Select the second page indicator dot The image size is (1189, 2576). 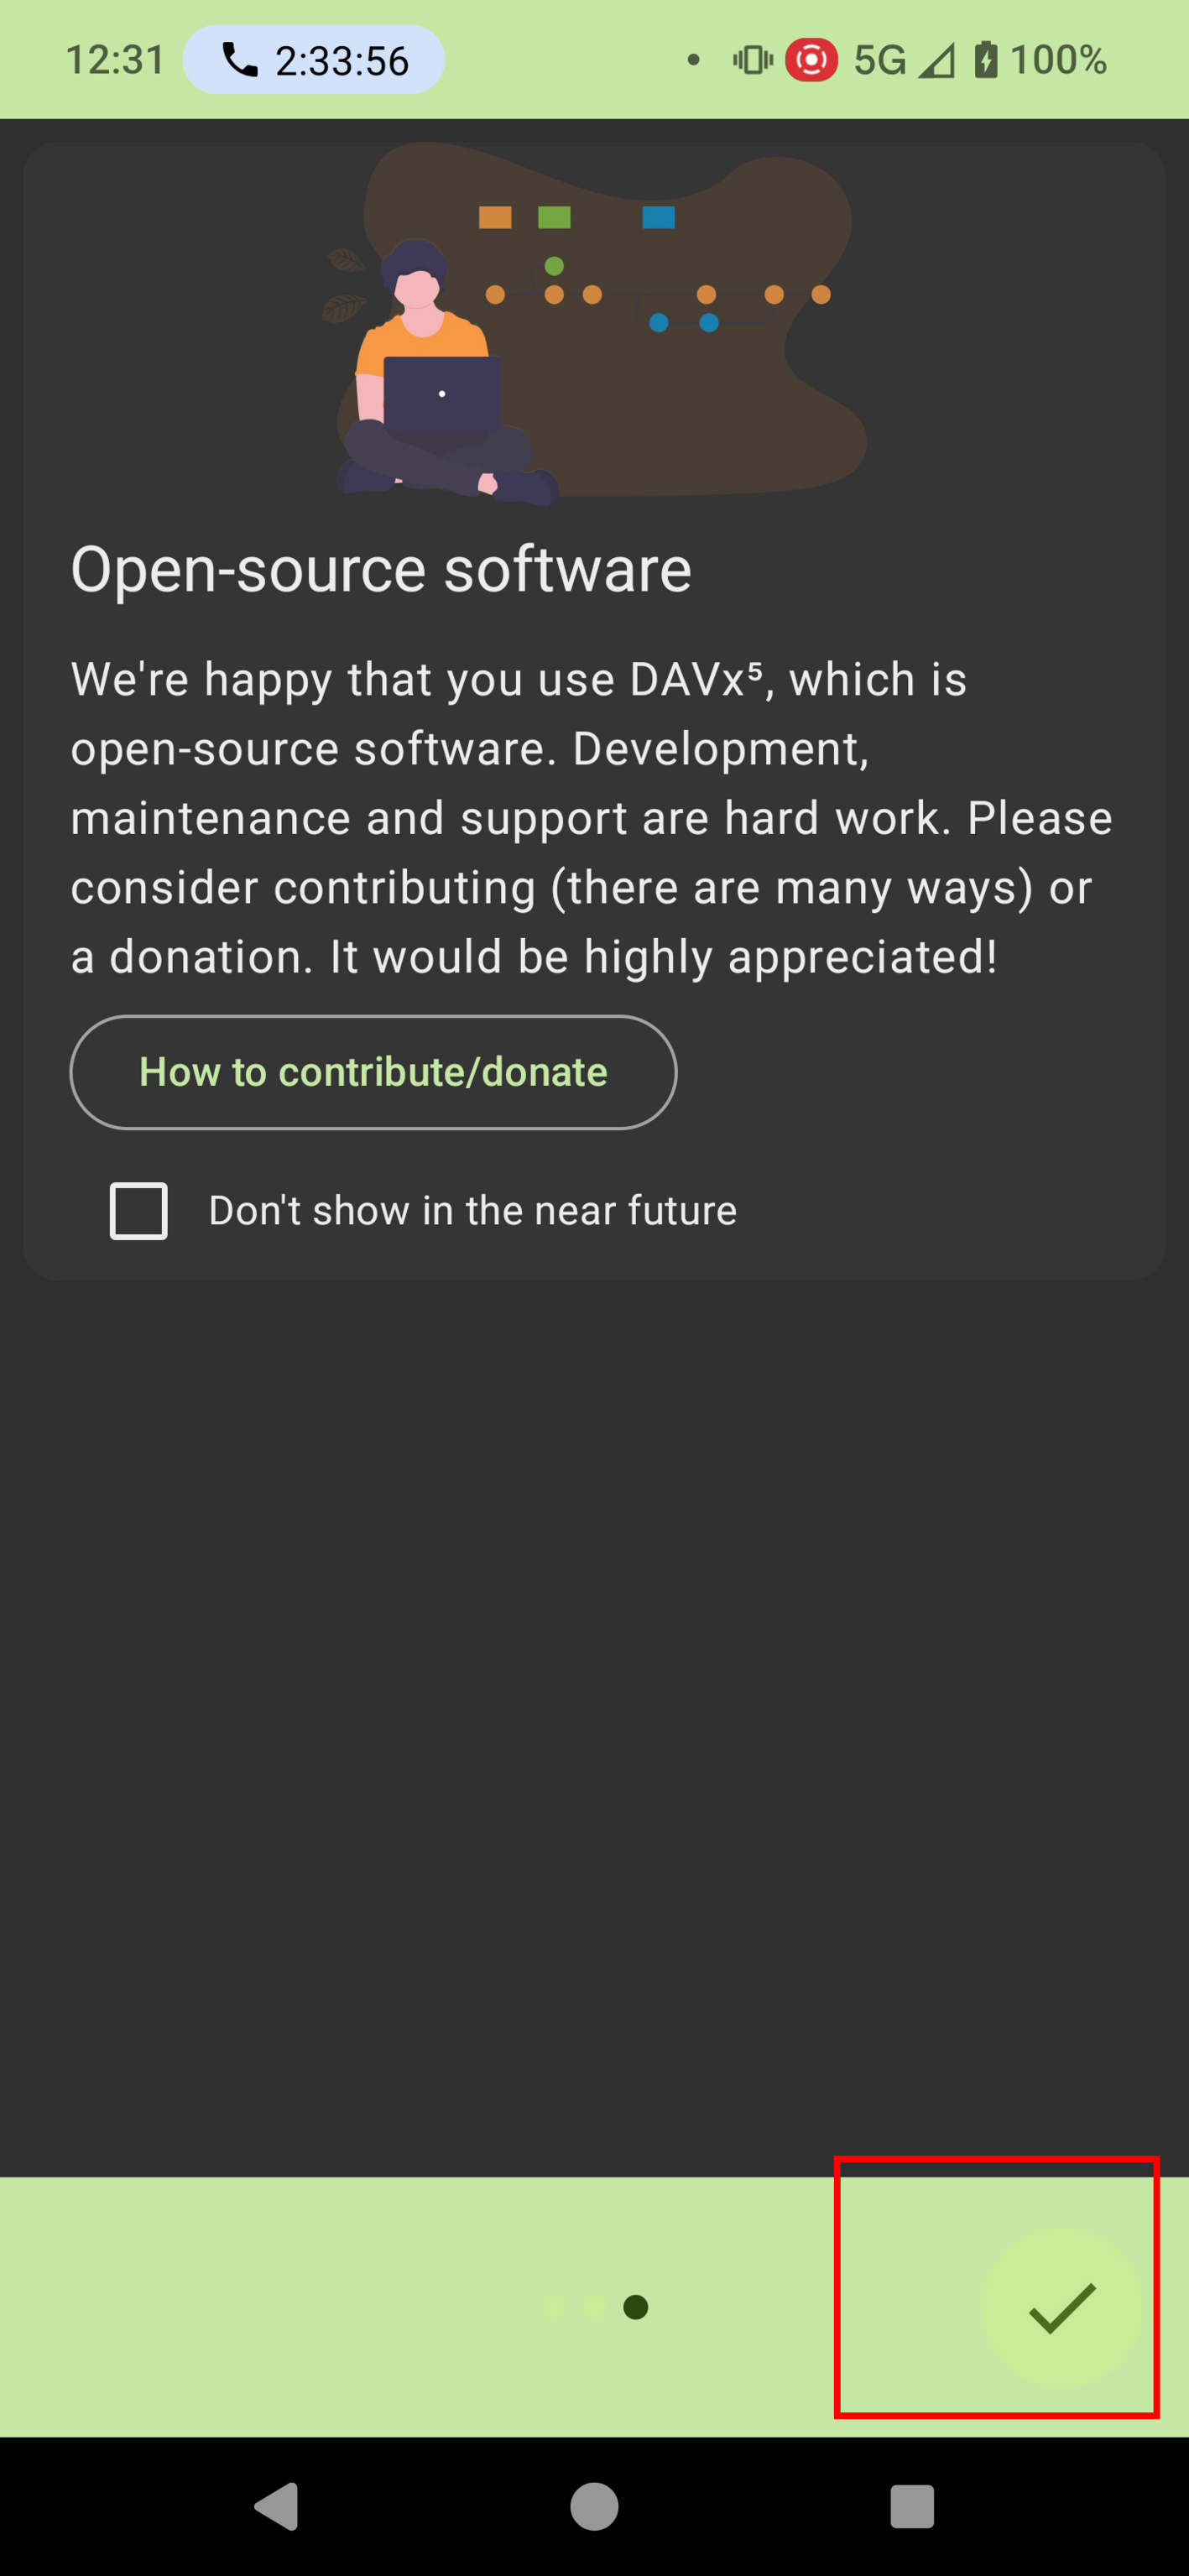[594, 2307]
